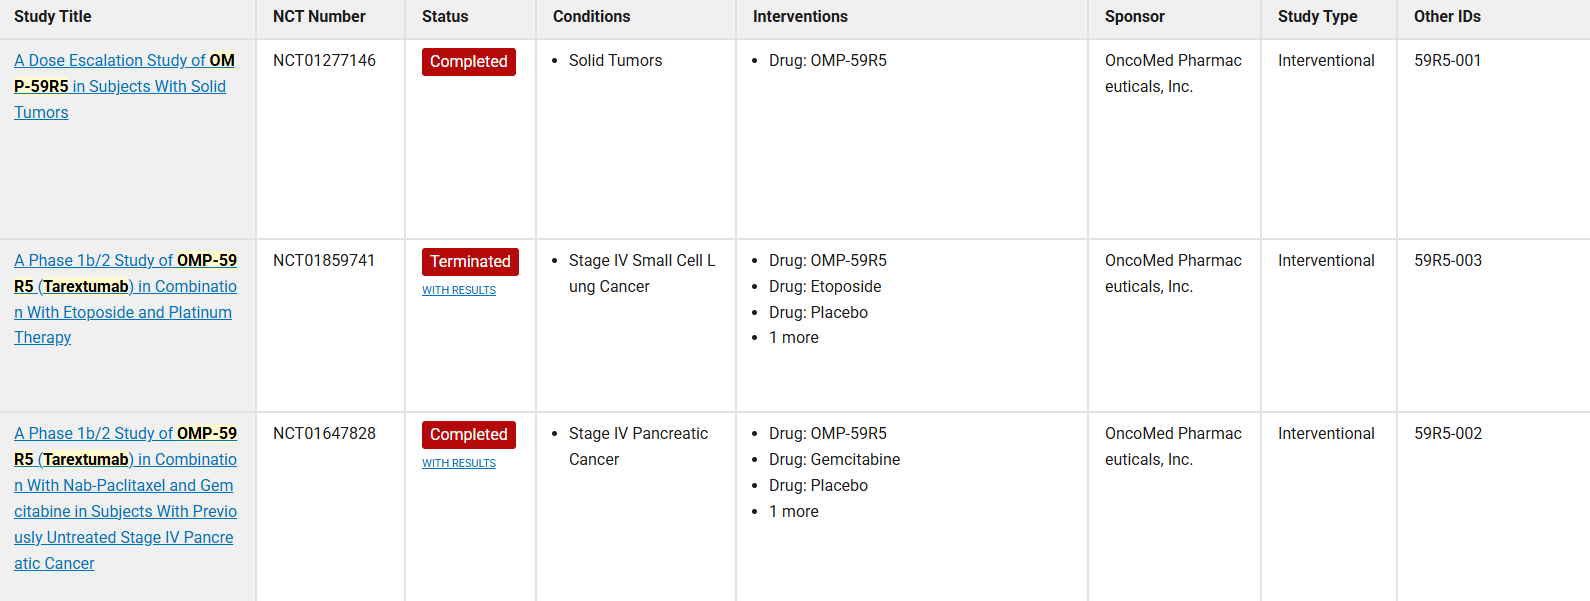Viewport: 1590px width, 601px height.
Task: Open the Nab-Paclitaxel and Gemcitabine study link
Action: coord(125,485)
